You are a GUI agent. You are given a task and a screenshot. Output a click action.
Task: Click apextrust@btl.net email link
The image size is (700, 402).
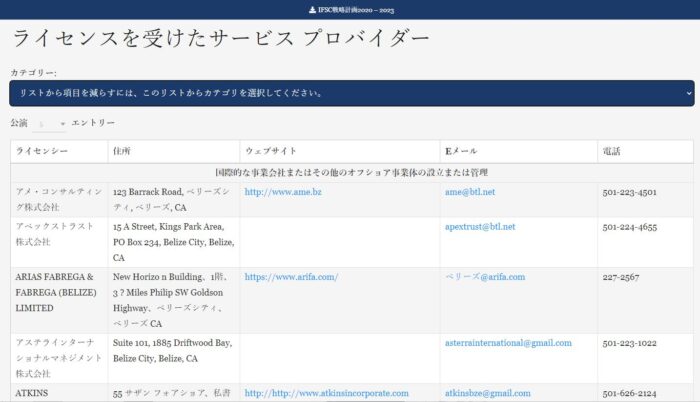coord(480,227)
